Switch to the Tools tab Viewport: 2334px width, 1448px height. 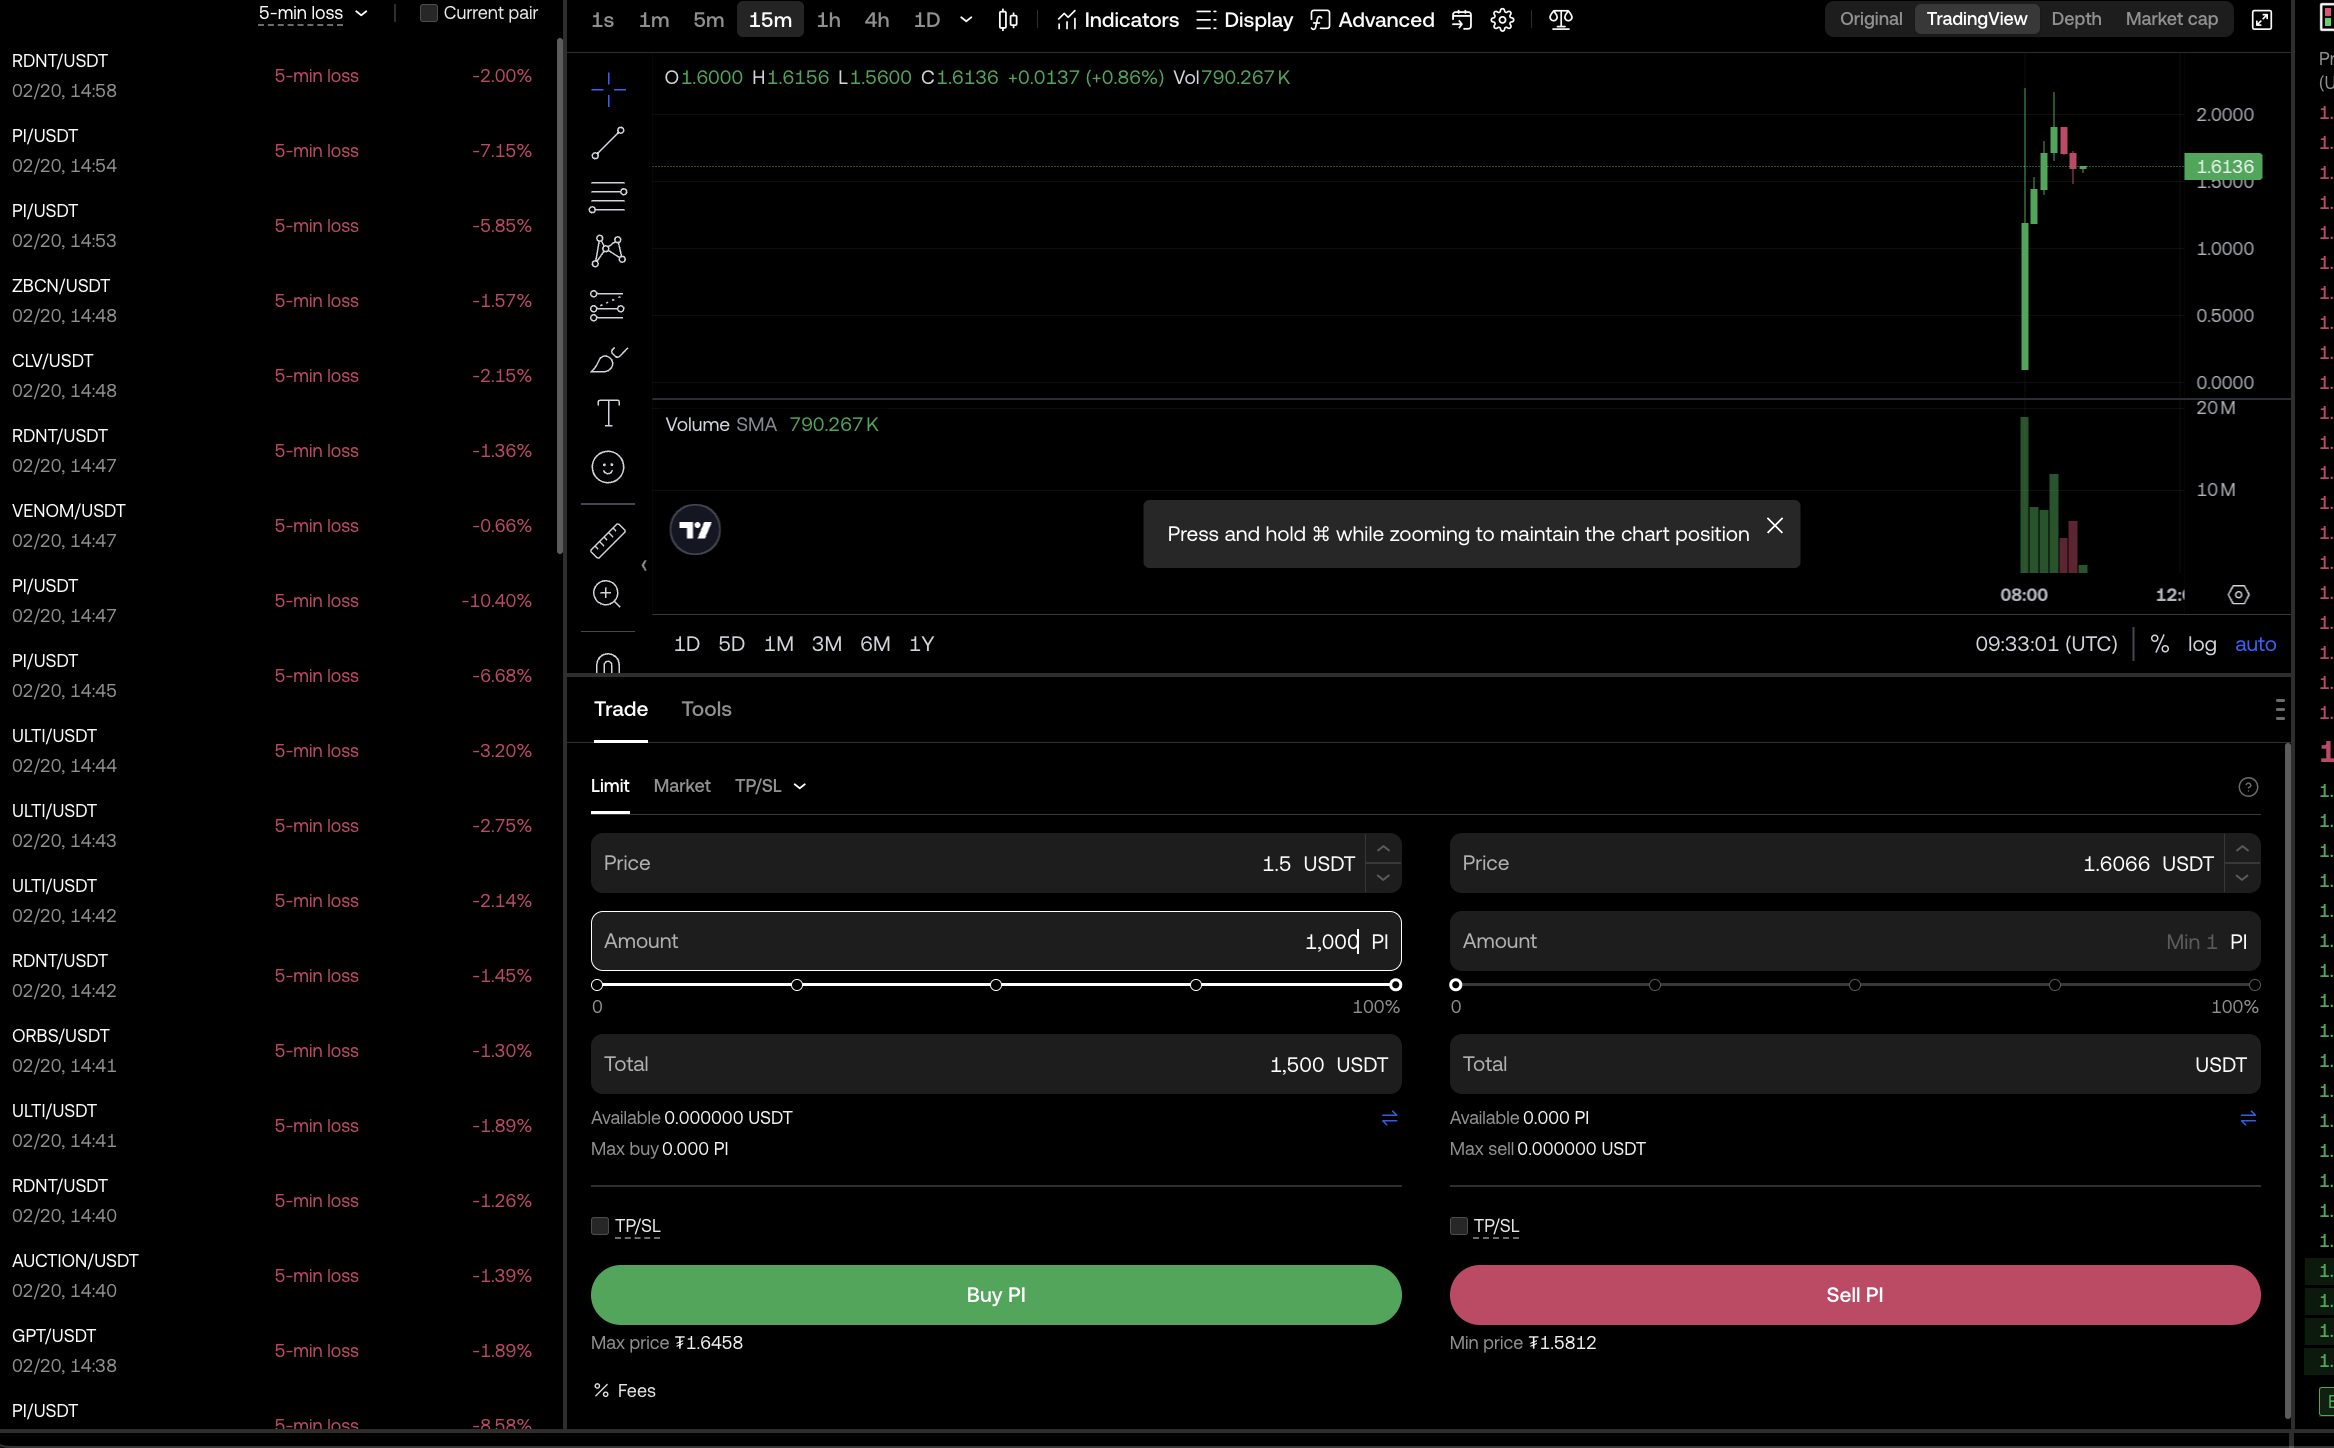pos(706,709)
